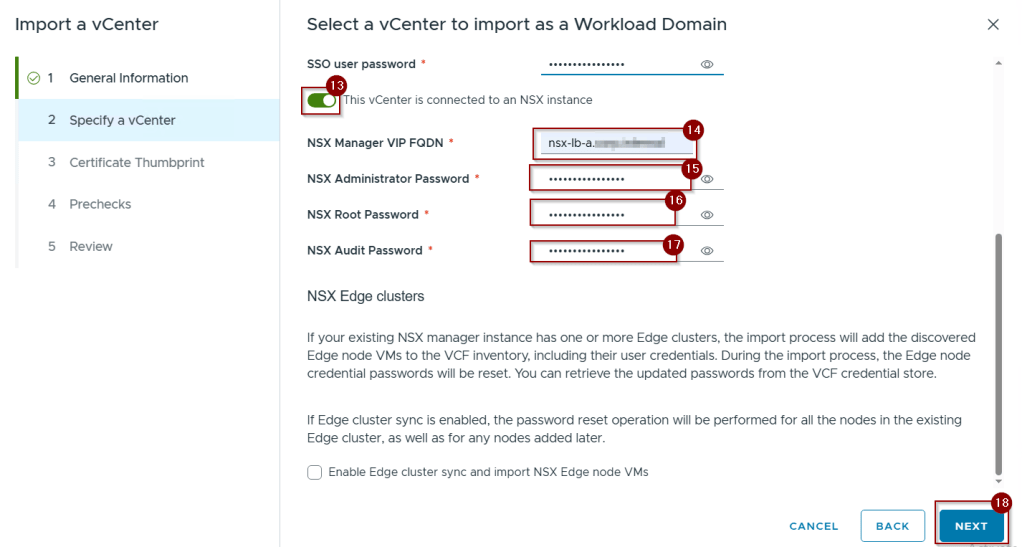Screen dimensions: 1022x547
Task: Select step 2 Specify a vCenter
Action: pos(122,120)
